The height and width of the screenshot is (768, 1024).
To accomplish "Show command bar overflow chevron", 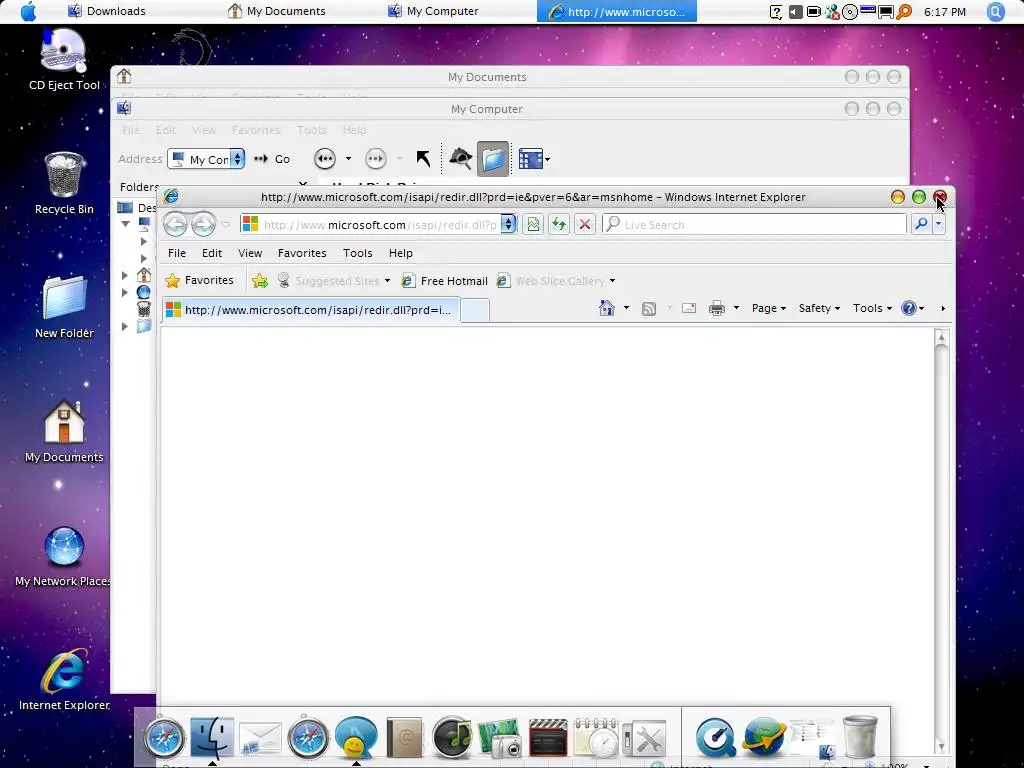I will [942, 308].
